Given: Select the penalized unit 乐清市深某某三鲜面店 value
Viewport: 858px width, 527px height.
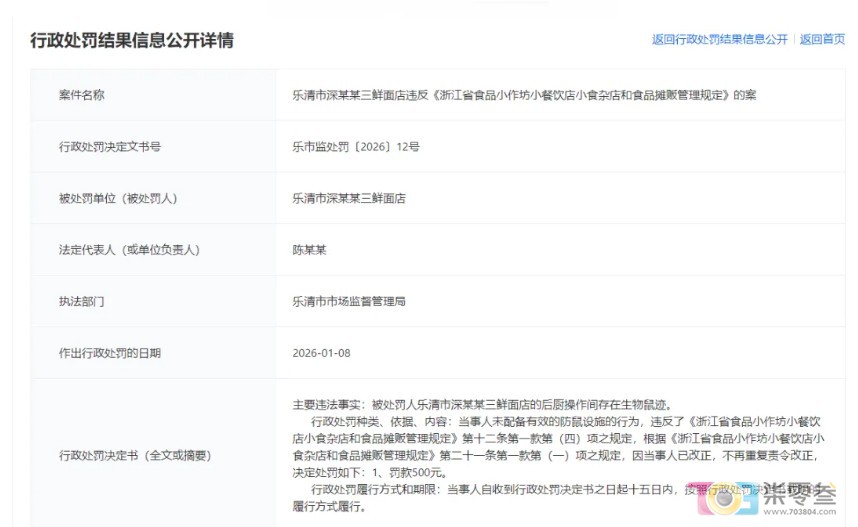Looking at the screenshot, I should click(x=349, y=198).
